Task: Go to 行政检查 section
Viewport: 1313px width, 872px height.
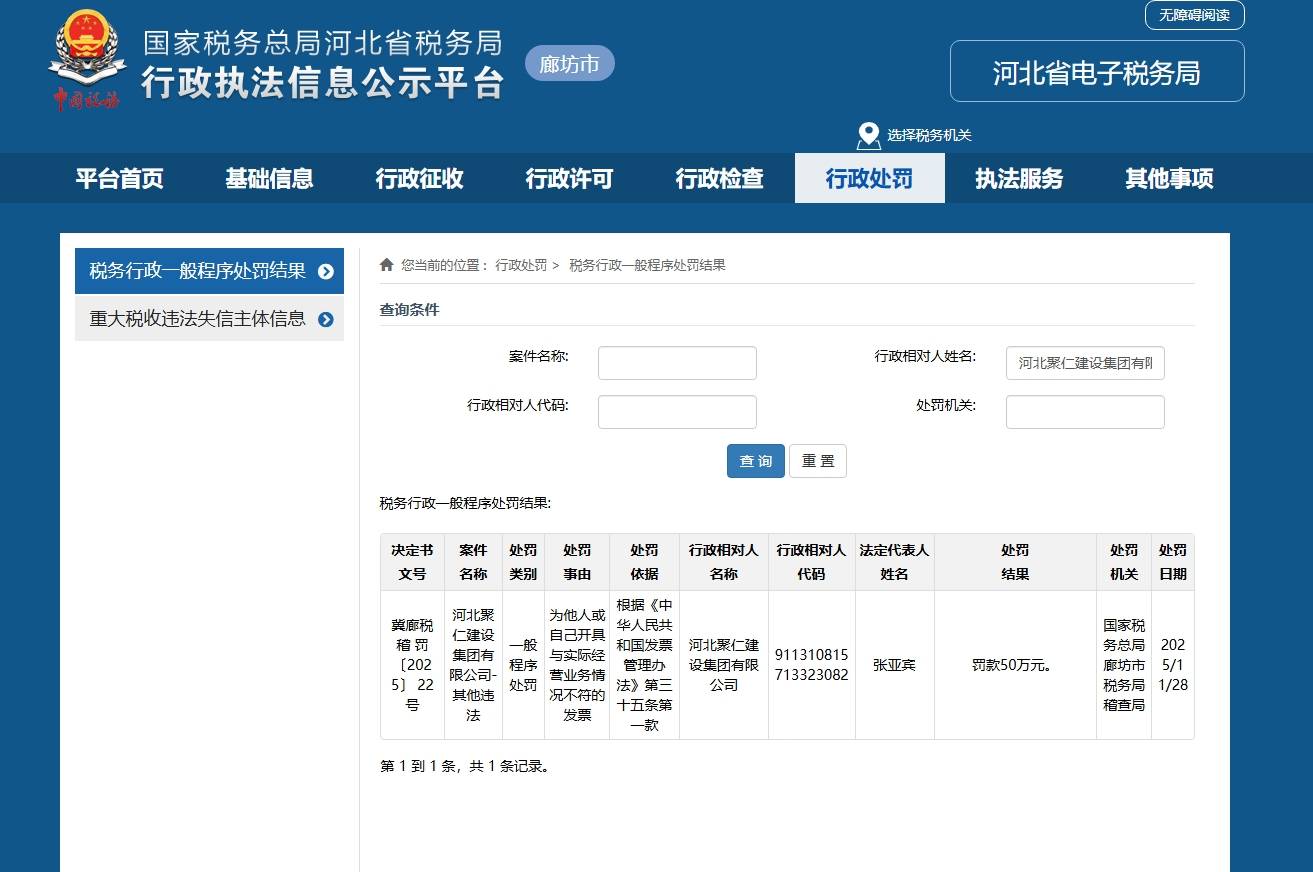Action: 719,179
